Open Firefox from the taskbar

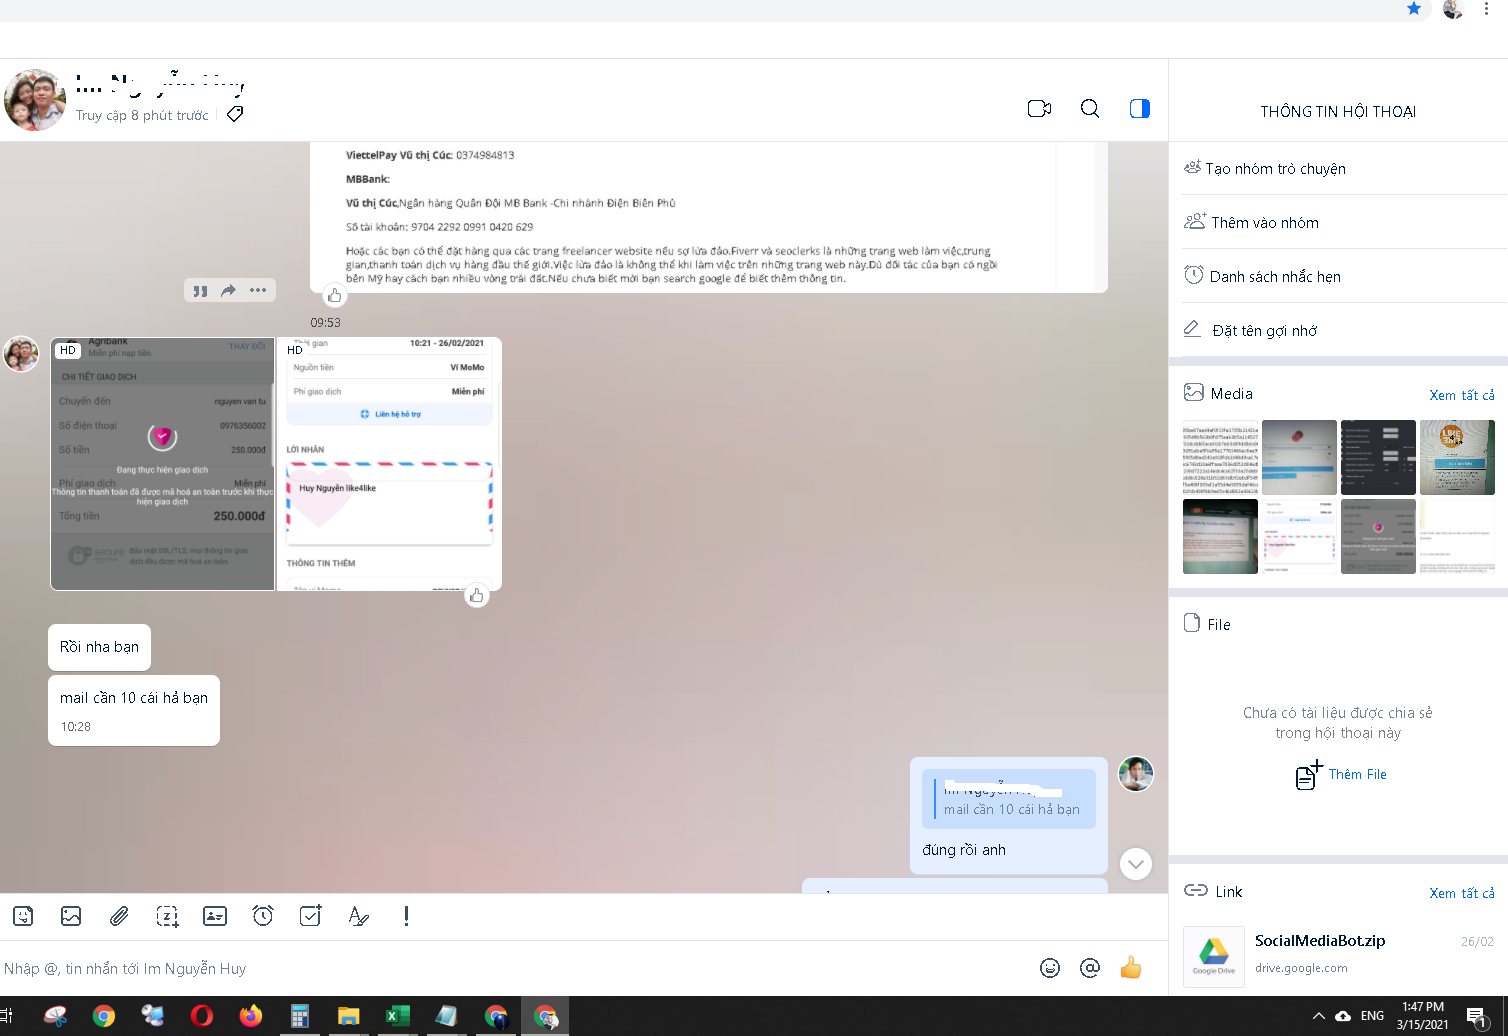click(x=250, y=1016)
